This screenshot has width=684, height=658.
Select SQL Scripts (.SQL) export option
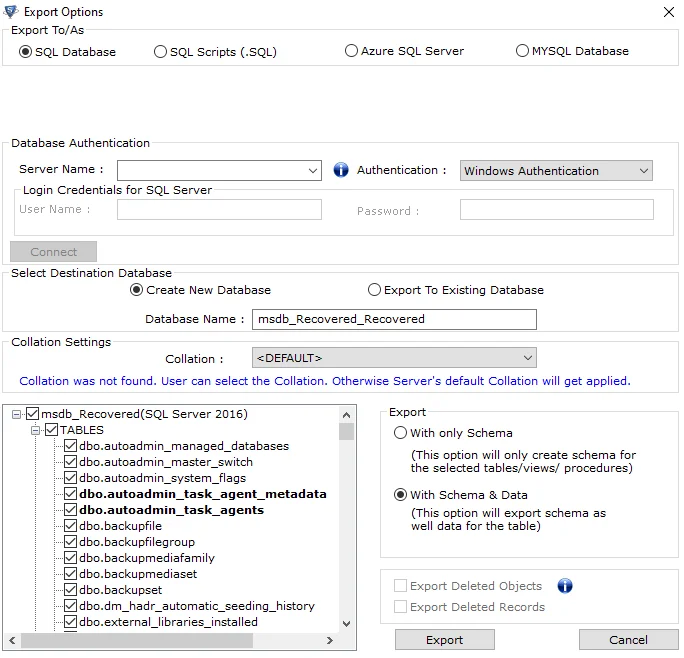[161, 52]
